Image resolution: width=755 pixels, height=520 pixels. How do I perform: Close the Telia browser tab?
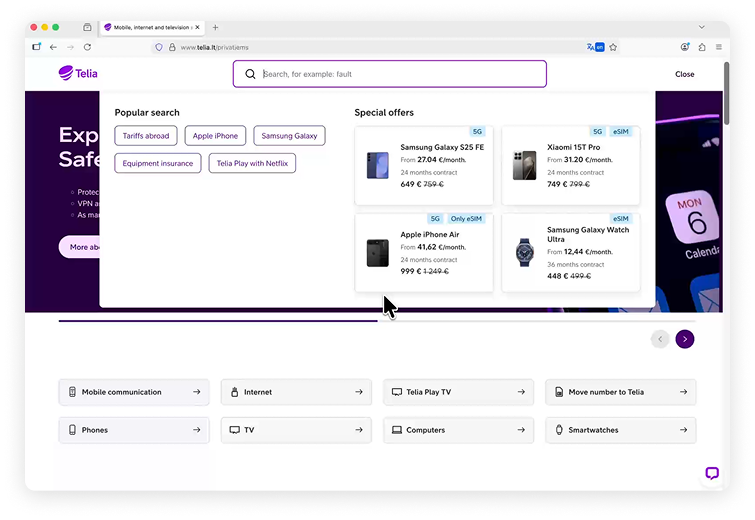pyautogui.click(x=197, y=27)
